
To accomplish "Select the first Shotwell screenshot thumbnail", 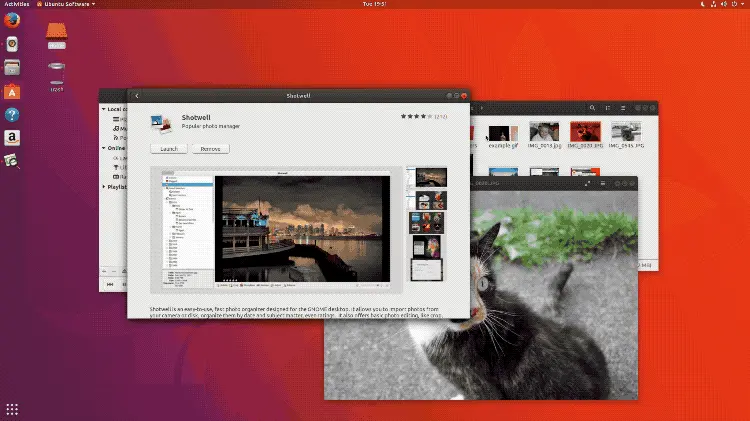I will 427,177.
